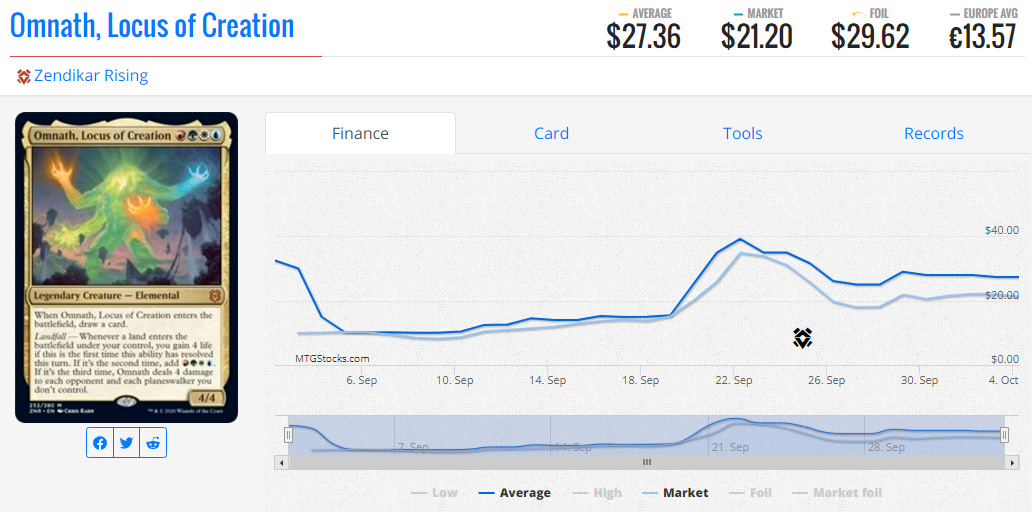Image resolution: width=1033 pixels, height=518 pixels.
Task: Enable the Foil series in the legend
Action: (751, 492)
